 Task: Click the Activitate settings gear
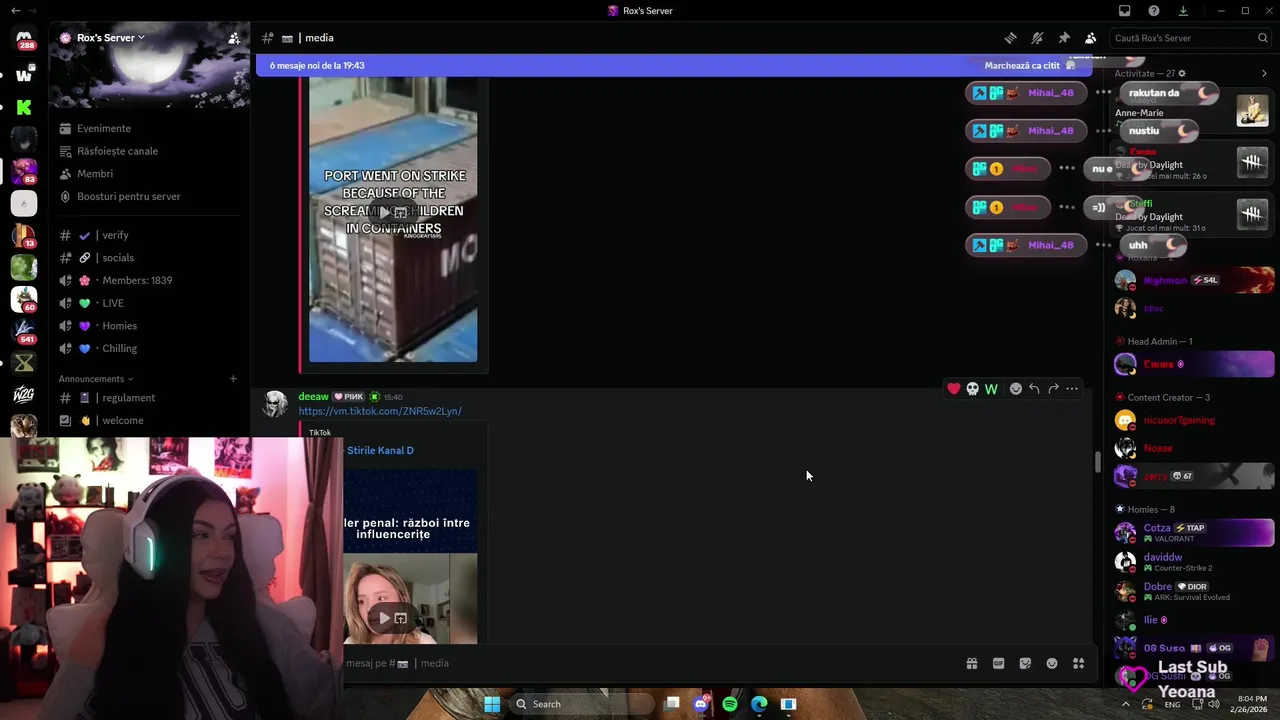1182,73
